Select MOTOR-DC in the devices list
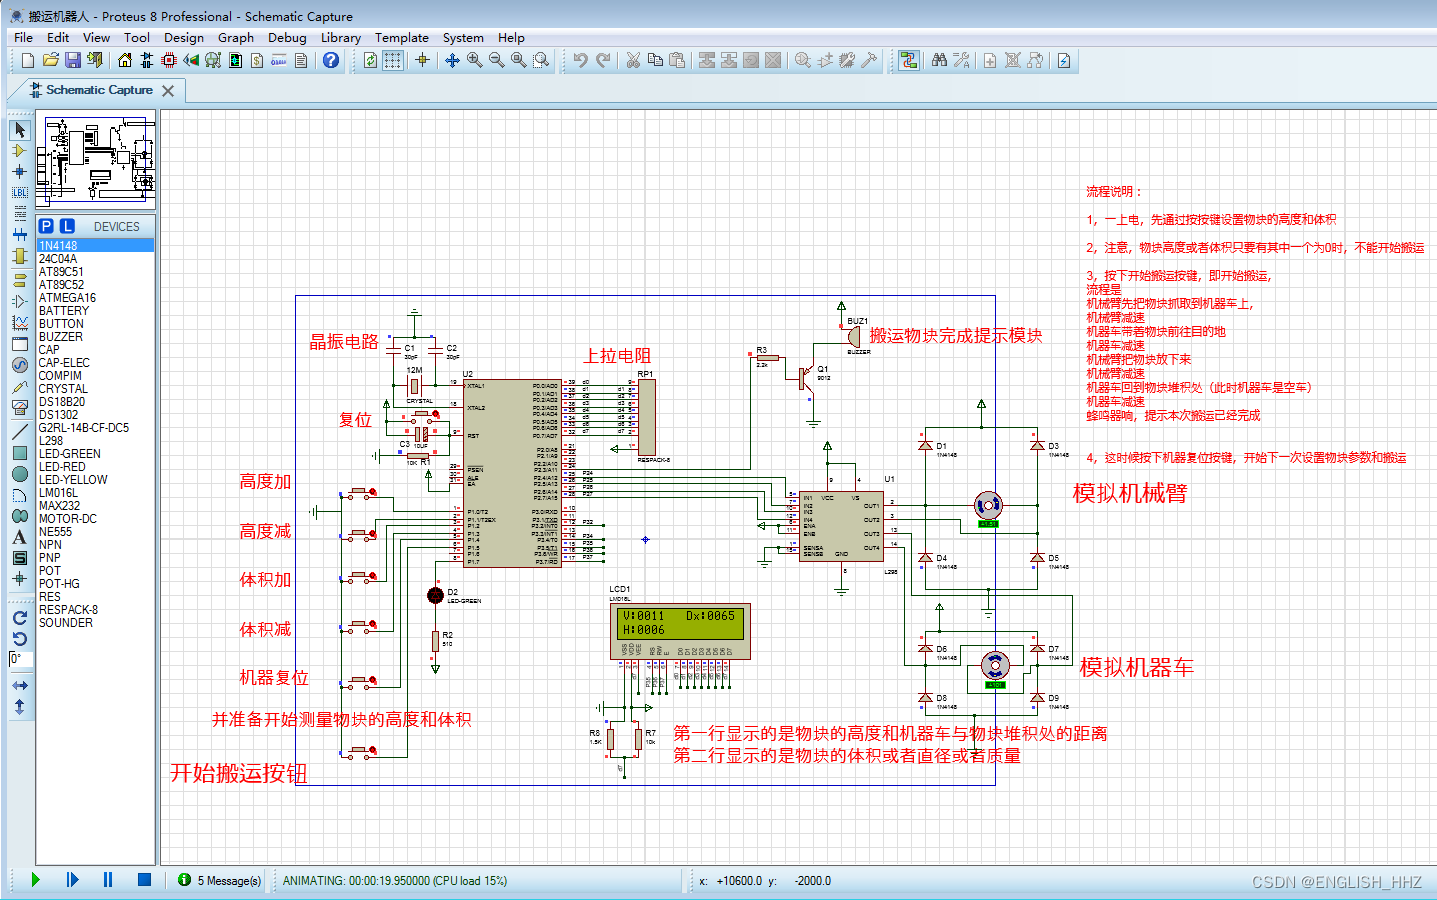This screenshot has width=1437, height=900. click(x=96, y=519)
